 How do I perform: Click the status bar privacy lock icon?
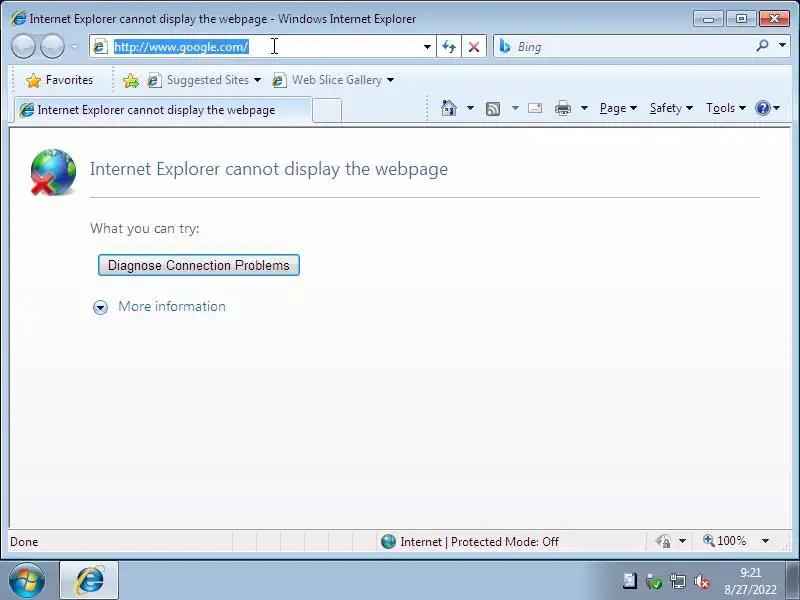(x=663, y=541)
